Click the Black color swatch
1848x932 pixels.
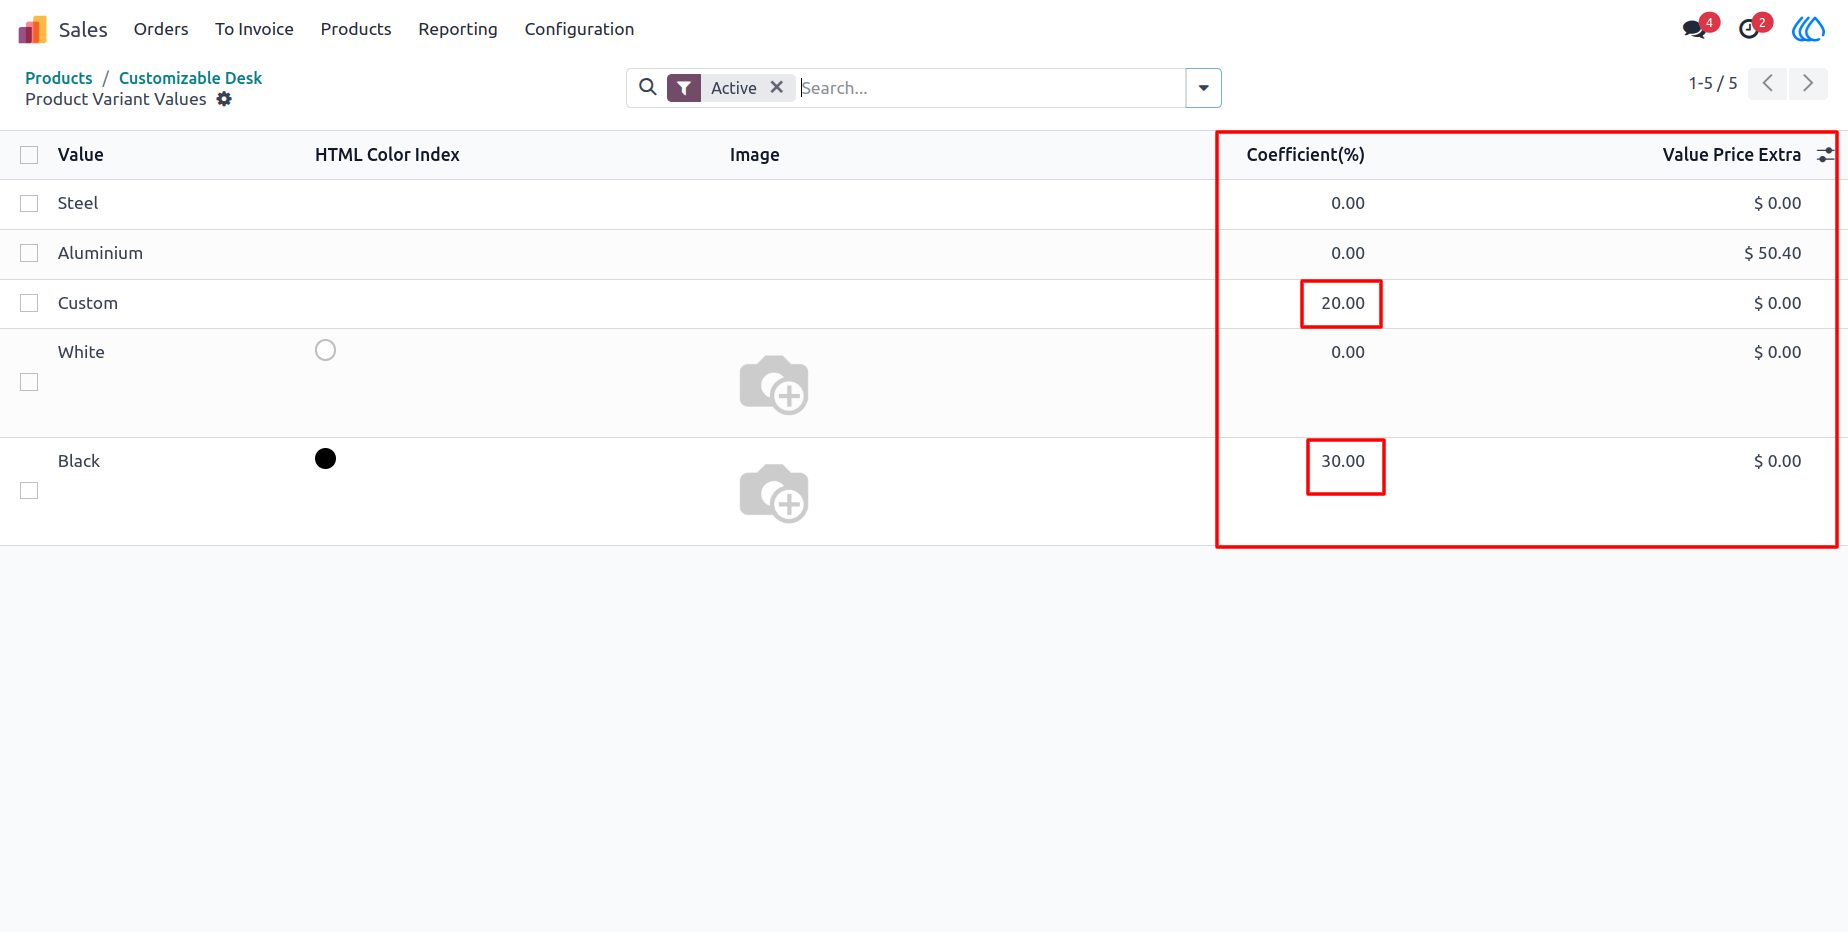(325, 458)
